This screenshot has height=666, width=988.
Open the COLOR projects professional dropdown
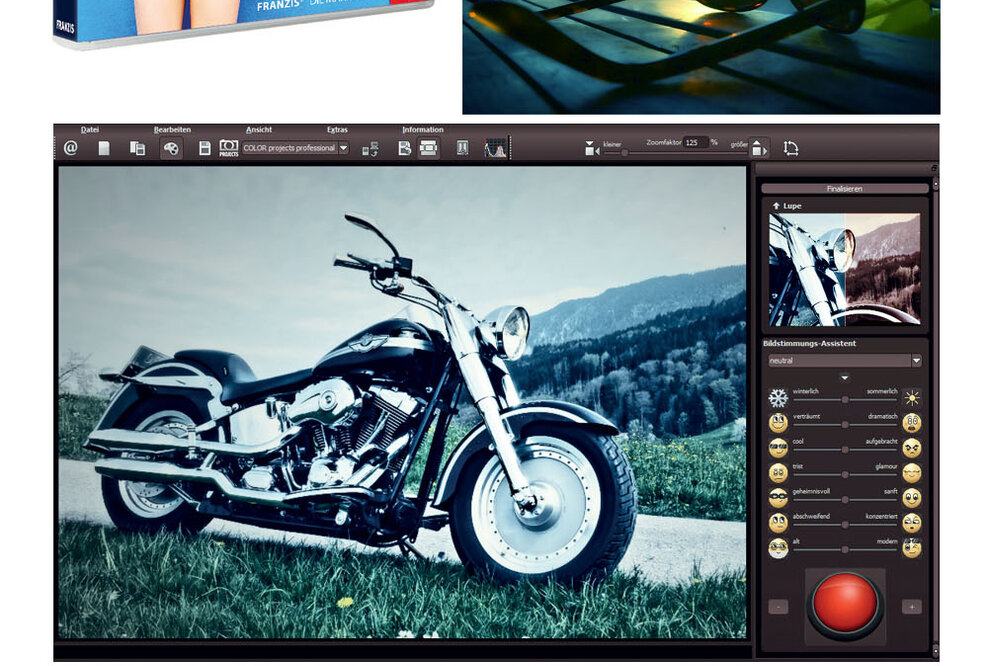[x=343, y=148]
